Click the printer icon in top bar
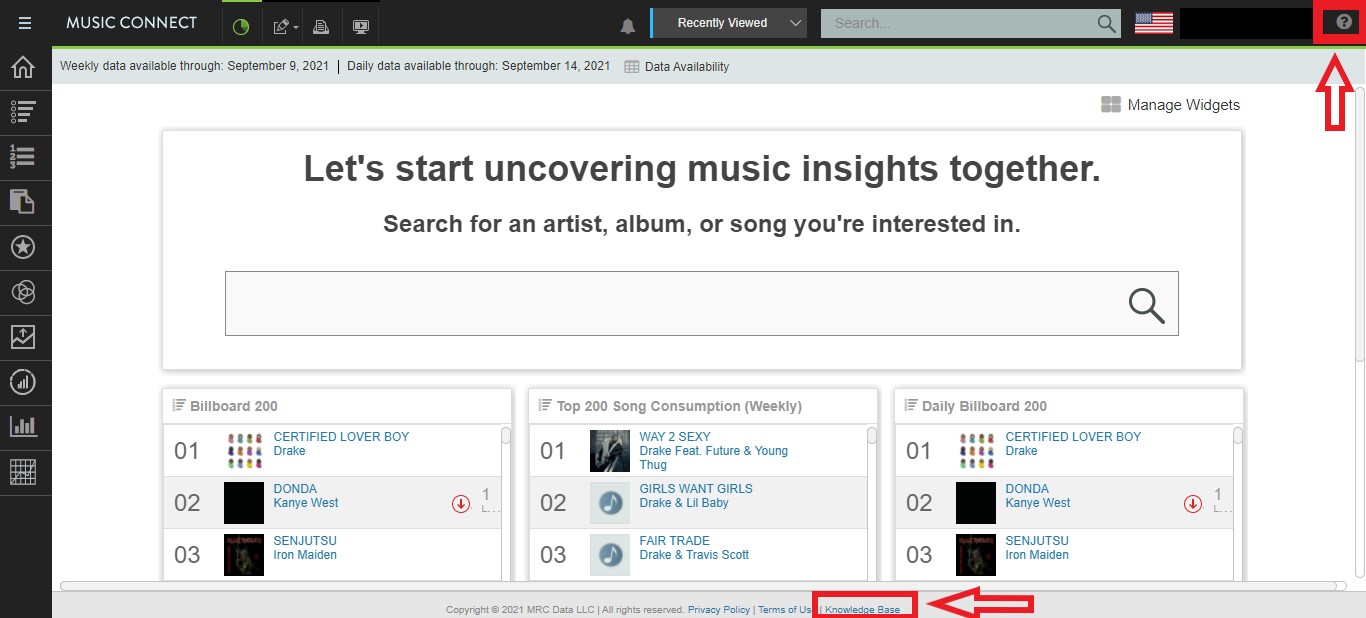The image size is (1366, 618). [x=321, y=27]
